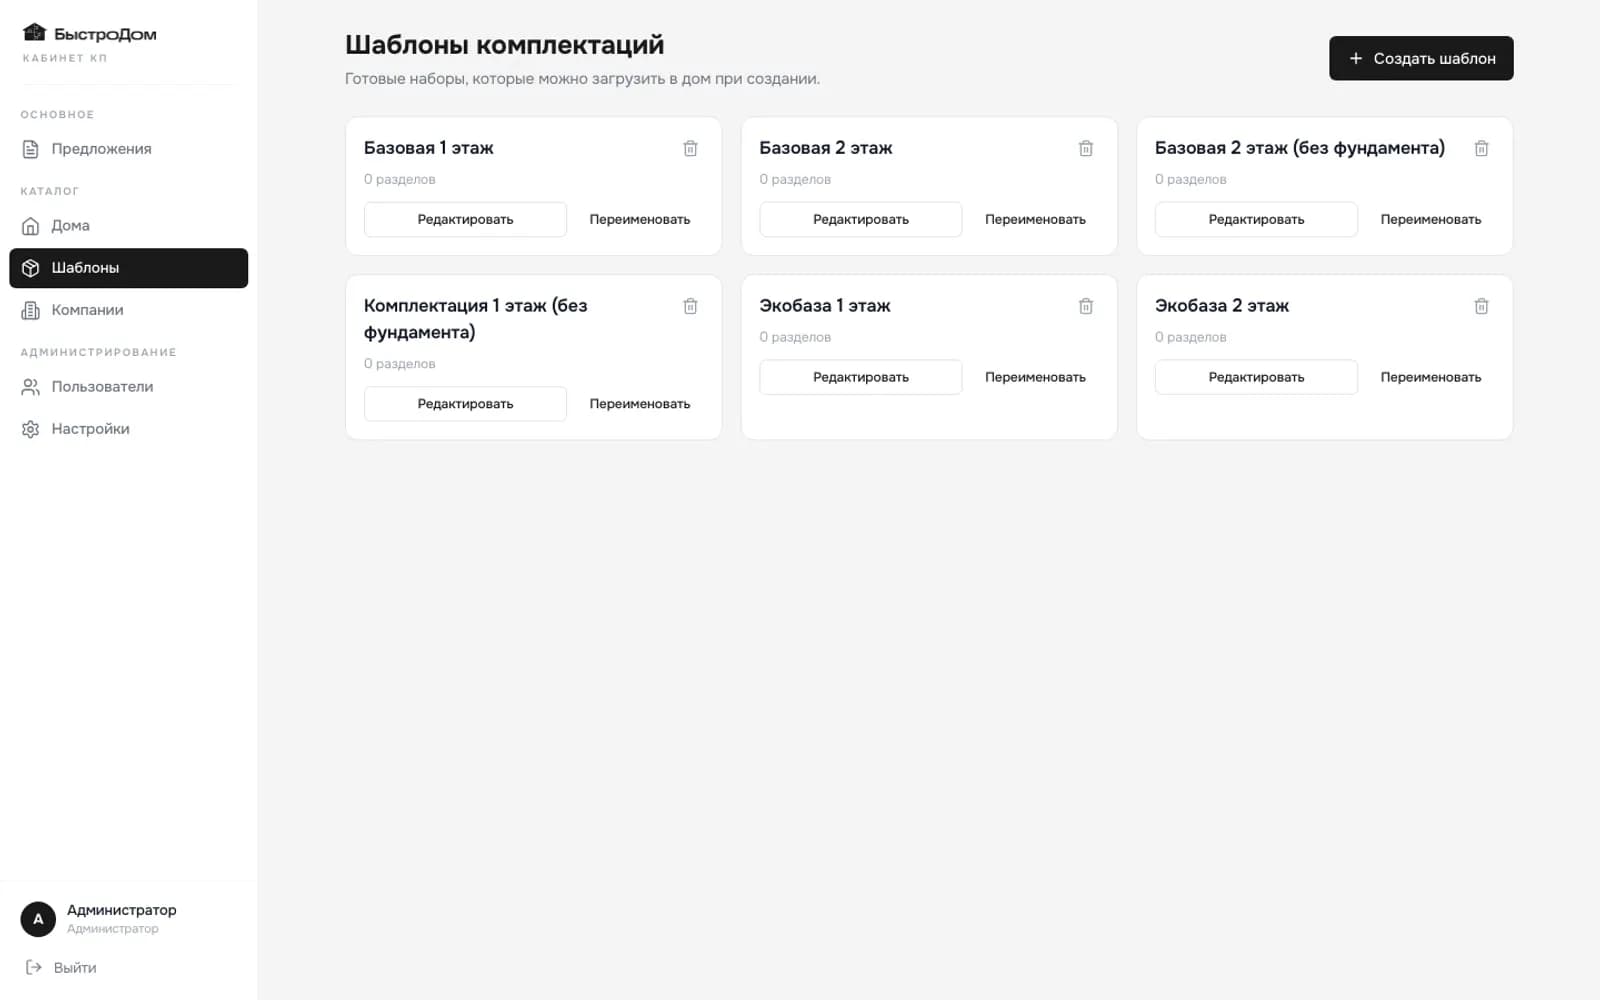Edit the Экобаза 2 этаж template

click(x=1256, y=377)
